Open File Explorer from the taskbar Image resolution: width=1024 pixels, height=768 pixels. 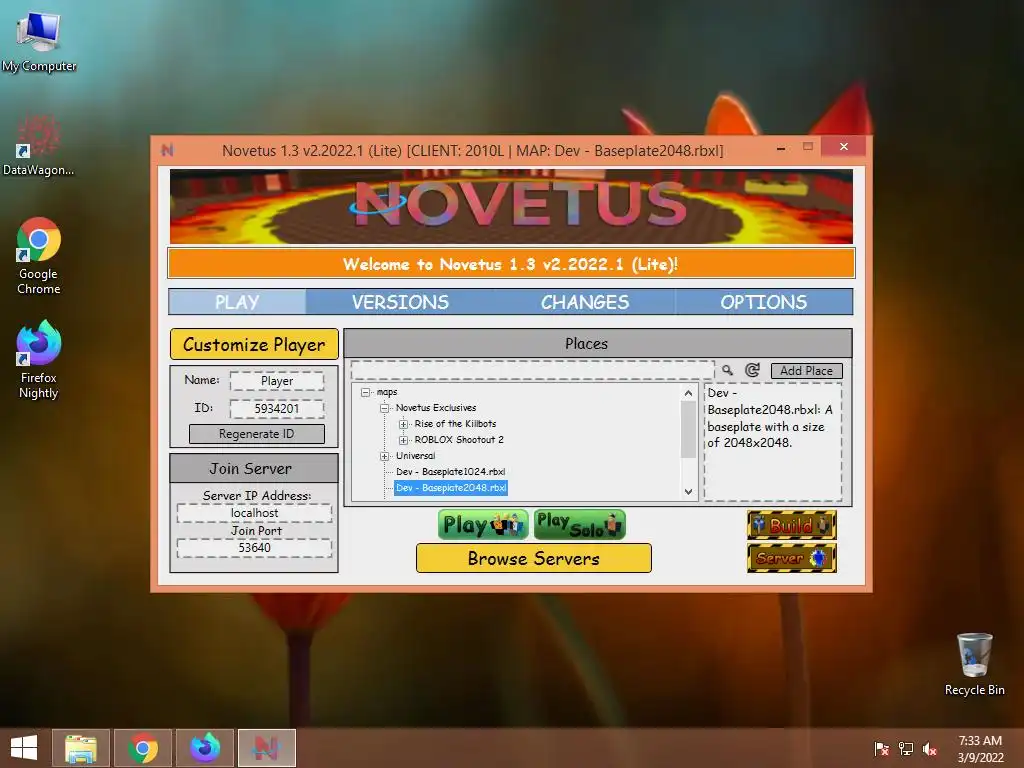81,748
